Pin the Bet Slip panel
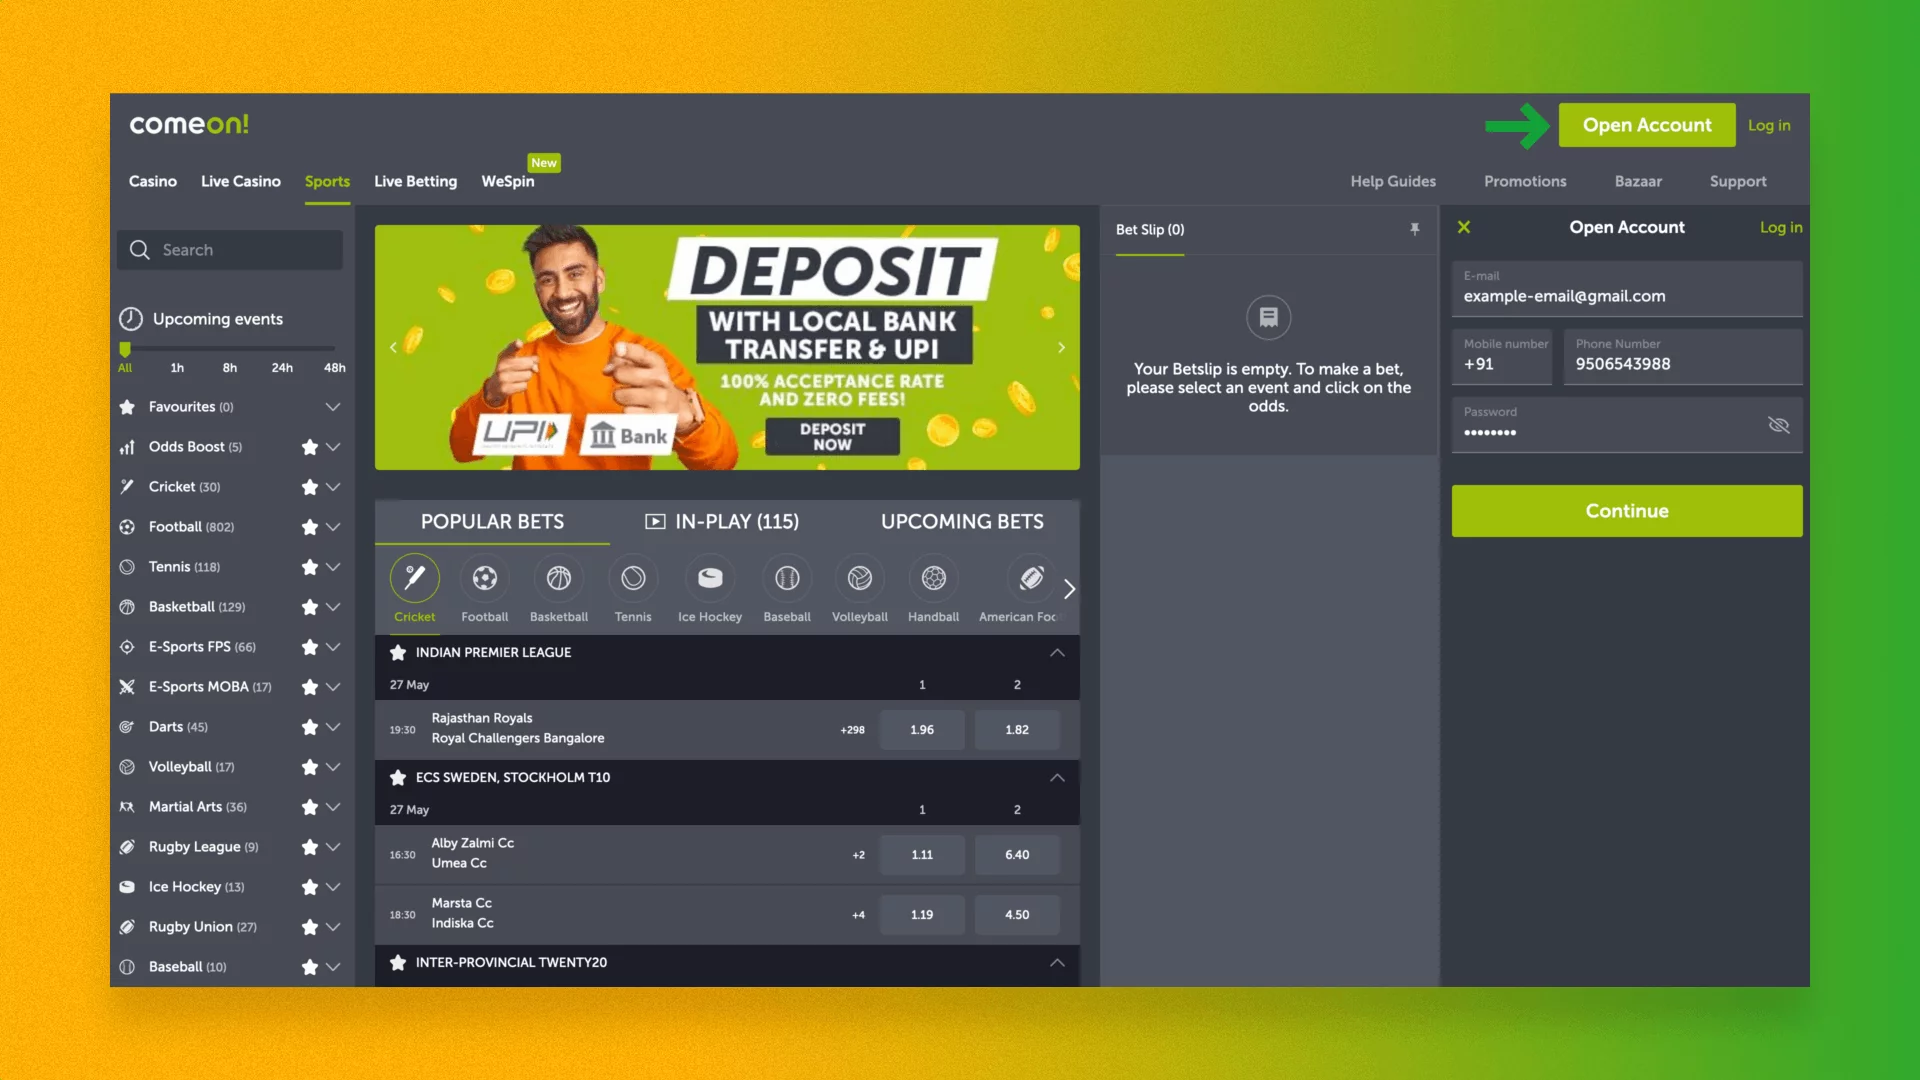 pyautogui.click(x=1415, y=229)
